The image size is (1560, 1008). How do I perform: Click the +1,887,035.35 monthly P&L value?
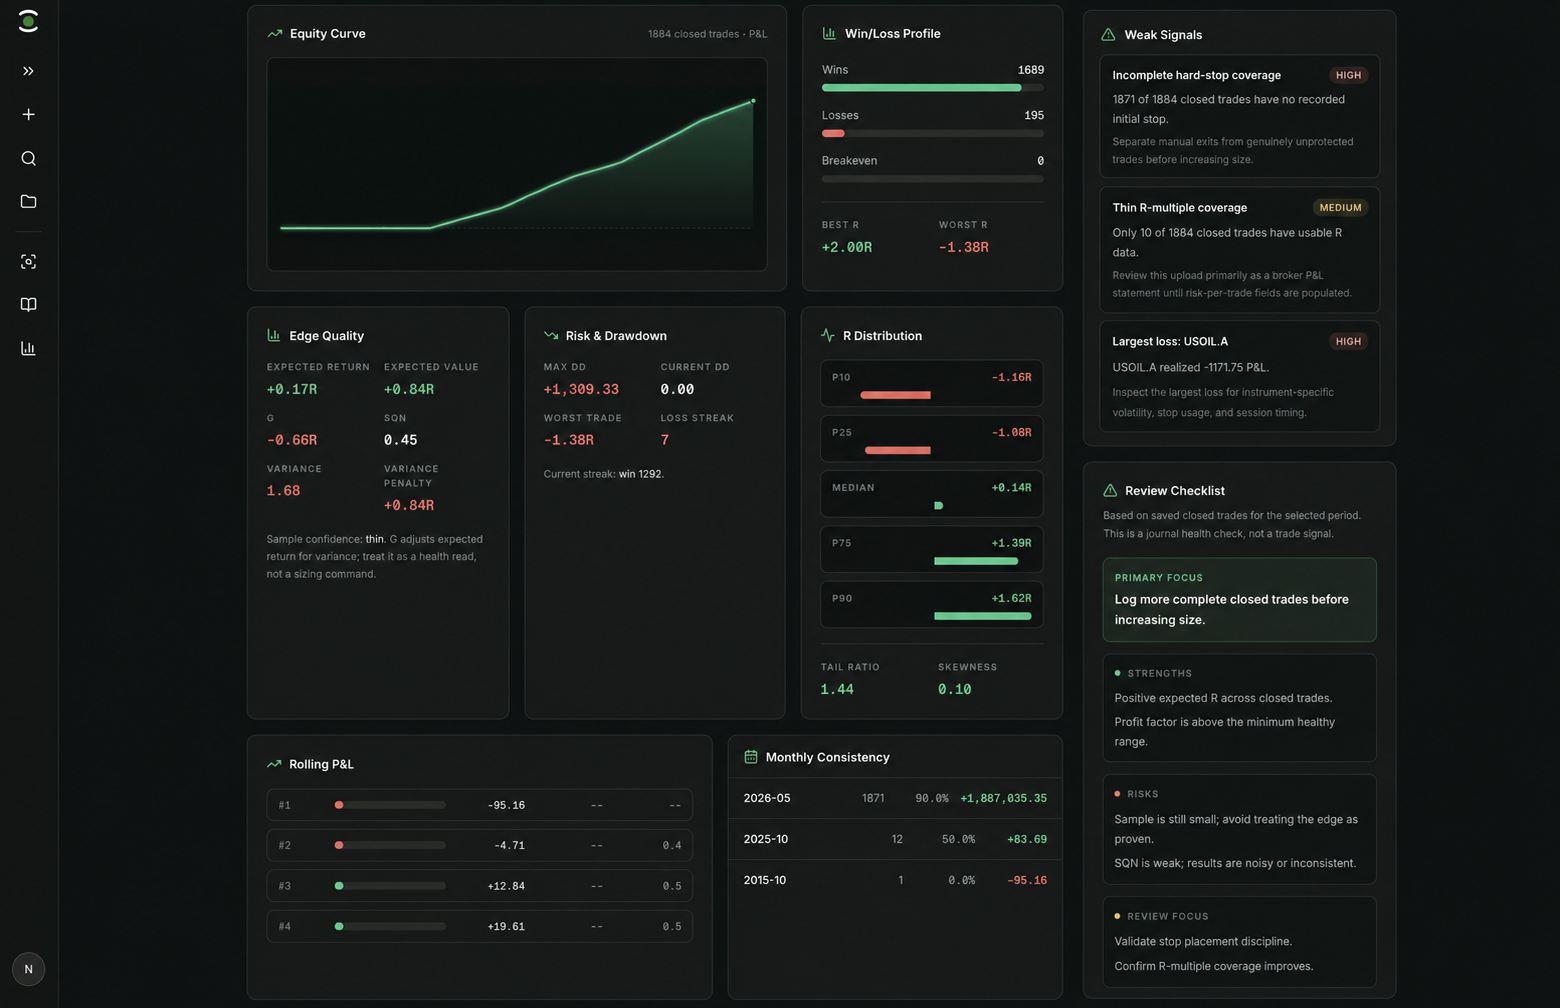pyautogui.click(x=1003, y=798)
